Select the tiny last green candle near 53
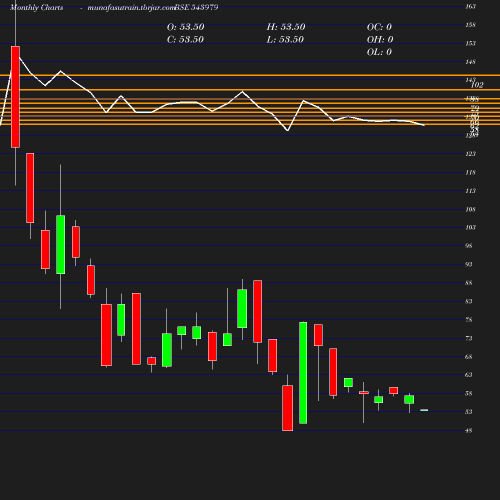The width and height of the screenshot is (500, 500). pyautogui.click(x=424, y=410)
